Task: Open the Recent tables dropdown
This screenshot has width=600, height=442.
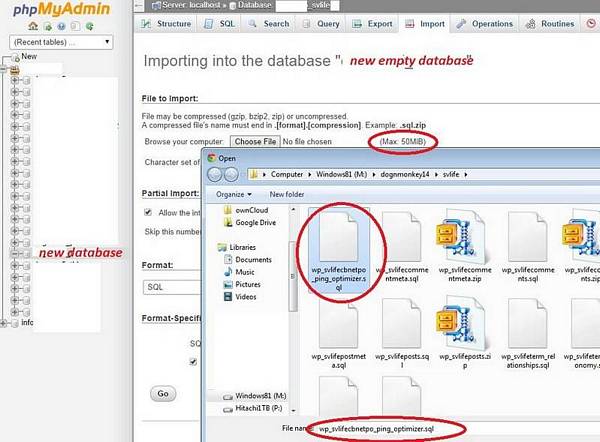Action: (61, 42)
